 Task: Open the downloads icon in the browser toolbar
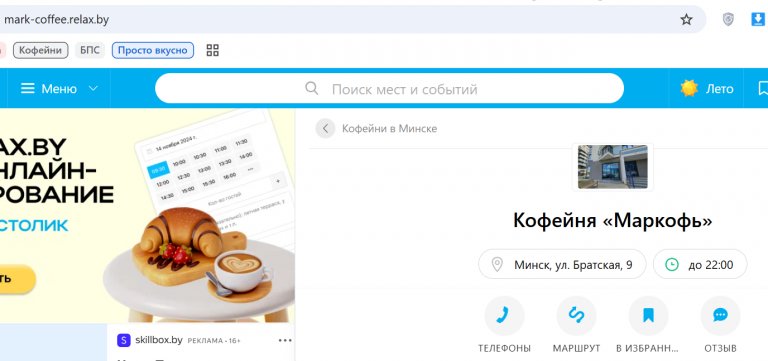(757, 20)
